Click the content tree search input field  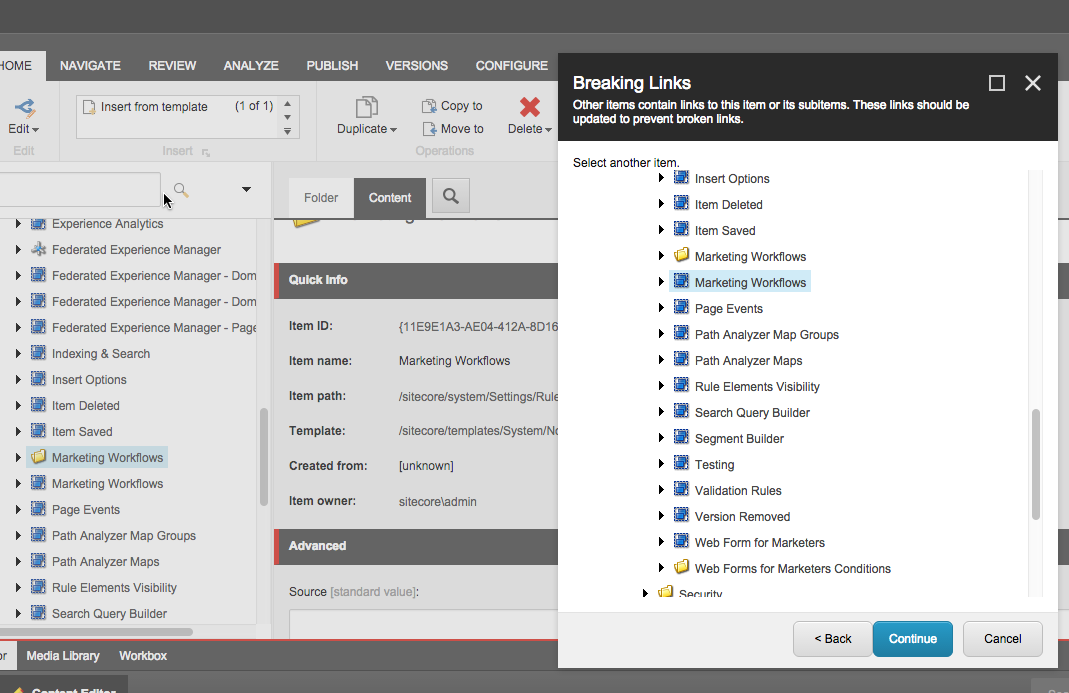tap(80, 190)
